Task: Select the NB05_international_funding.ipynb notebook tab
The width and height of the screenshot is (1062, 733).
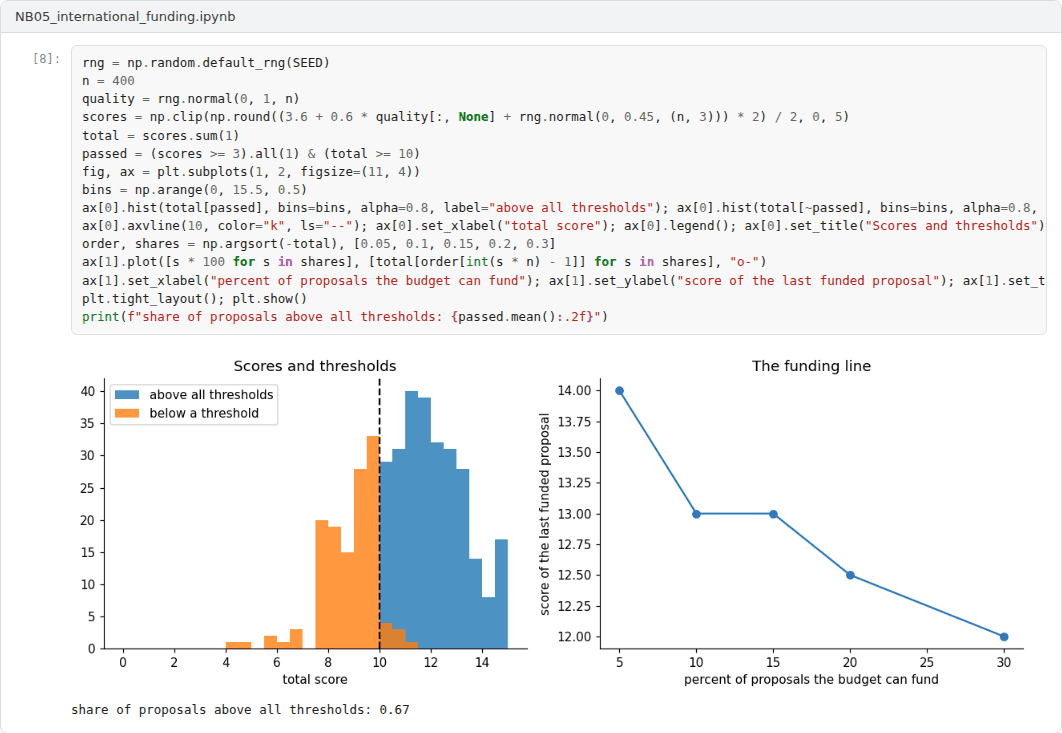Action: 125,16
